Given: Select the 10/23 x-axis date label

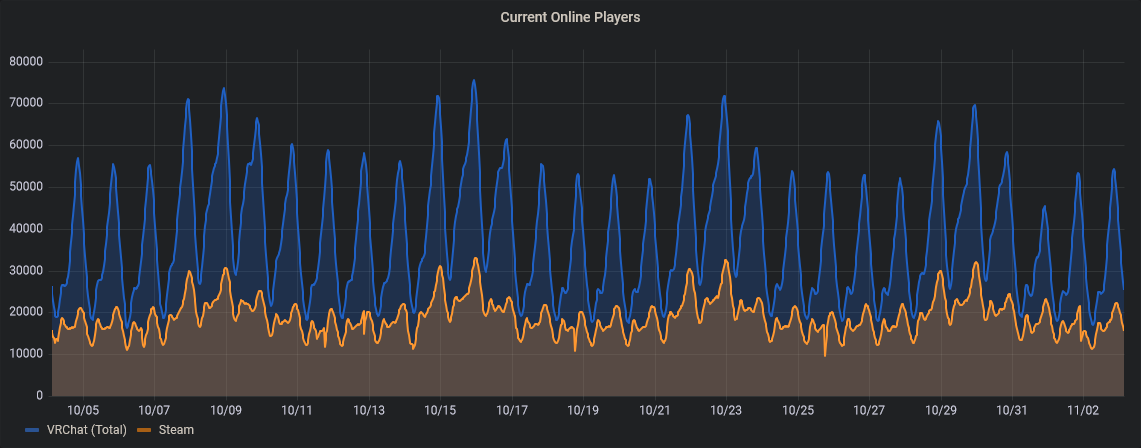Looking at the screenshot, I should (x=726, y=410).
